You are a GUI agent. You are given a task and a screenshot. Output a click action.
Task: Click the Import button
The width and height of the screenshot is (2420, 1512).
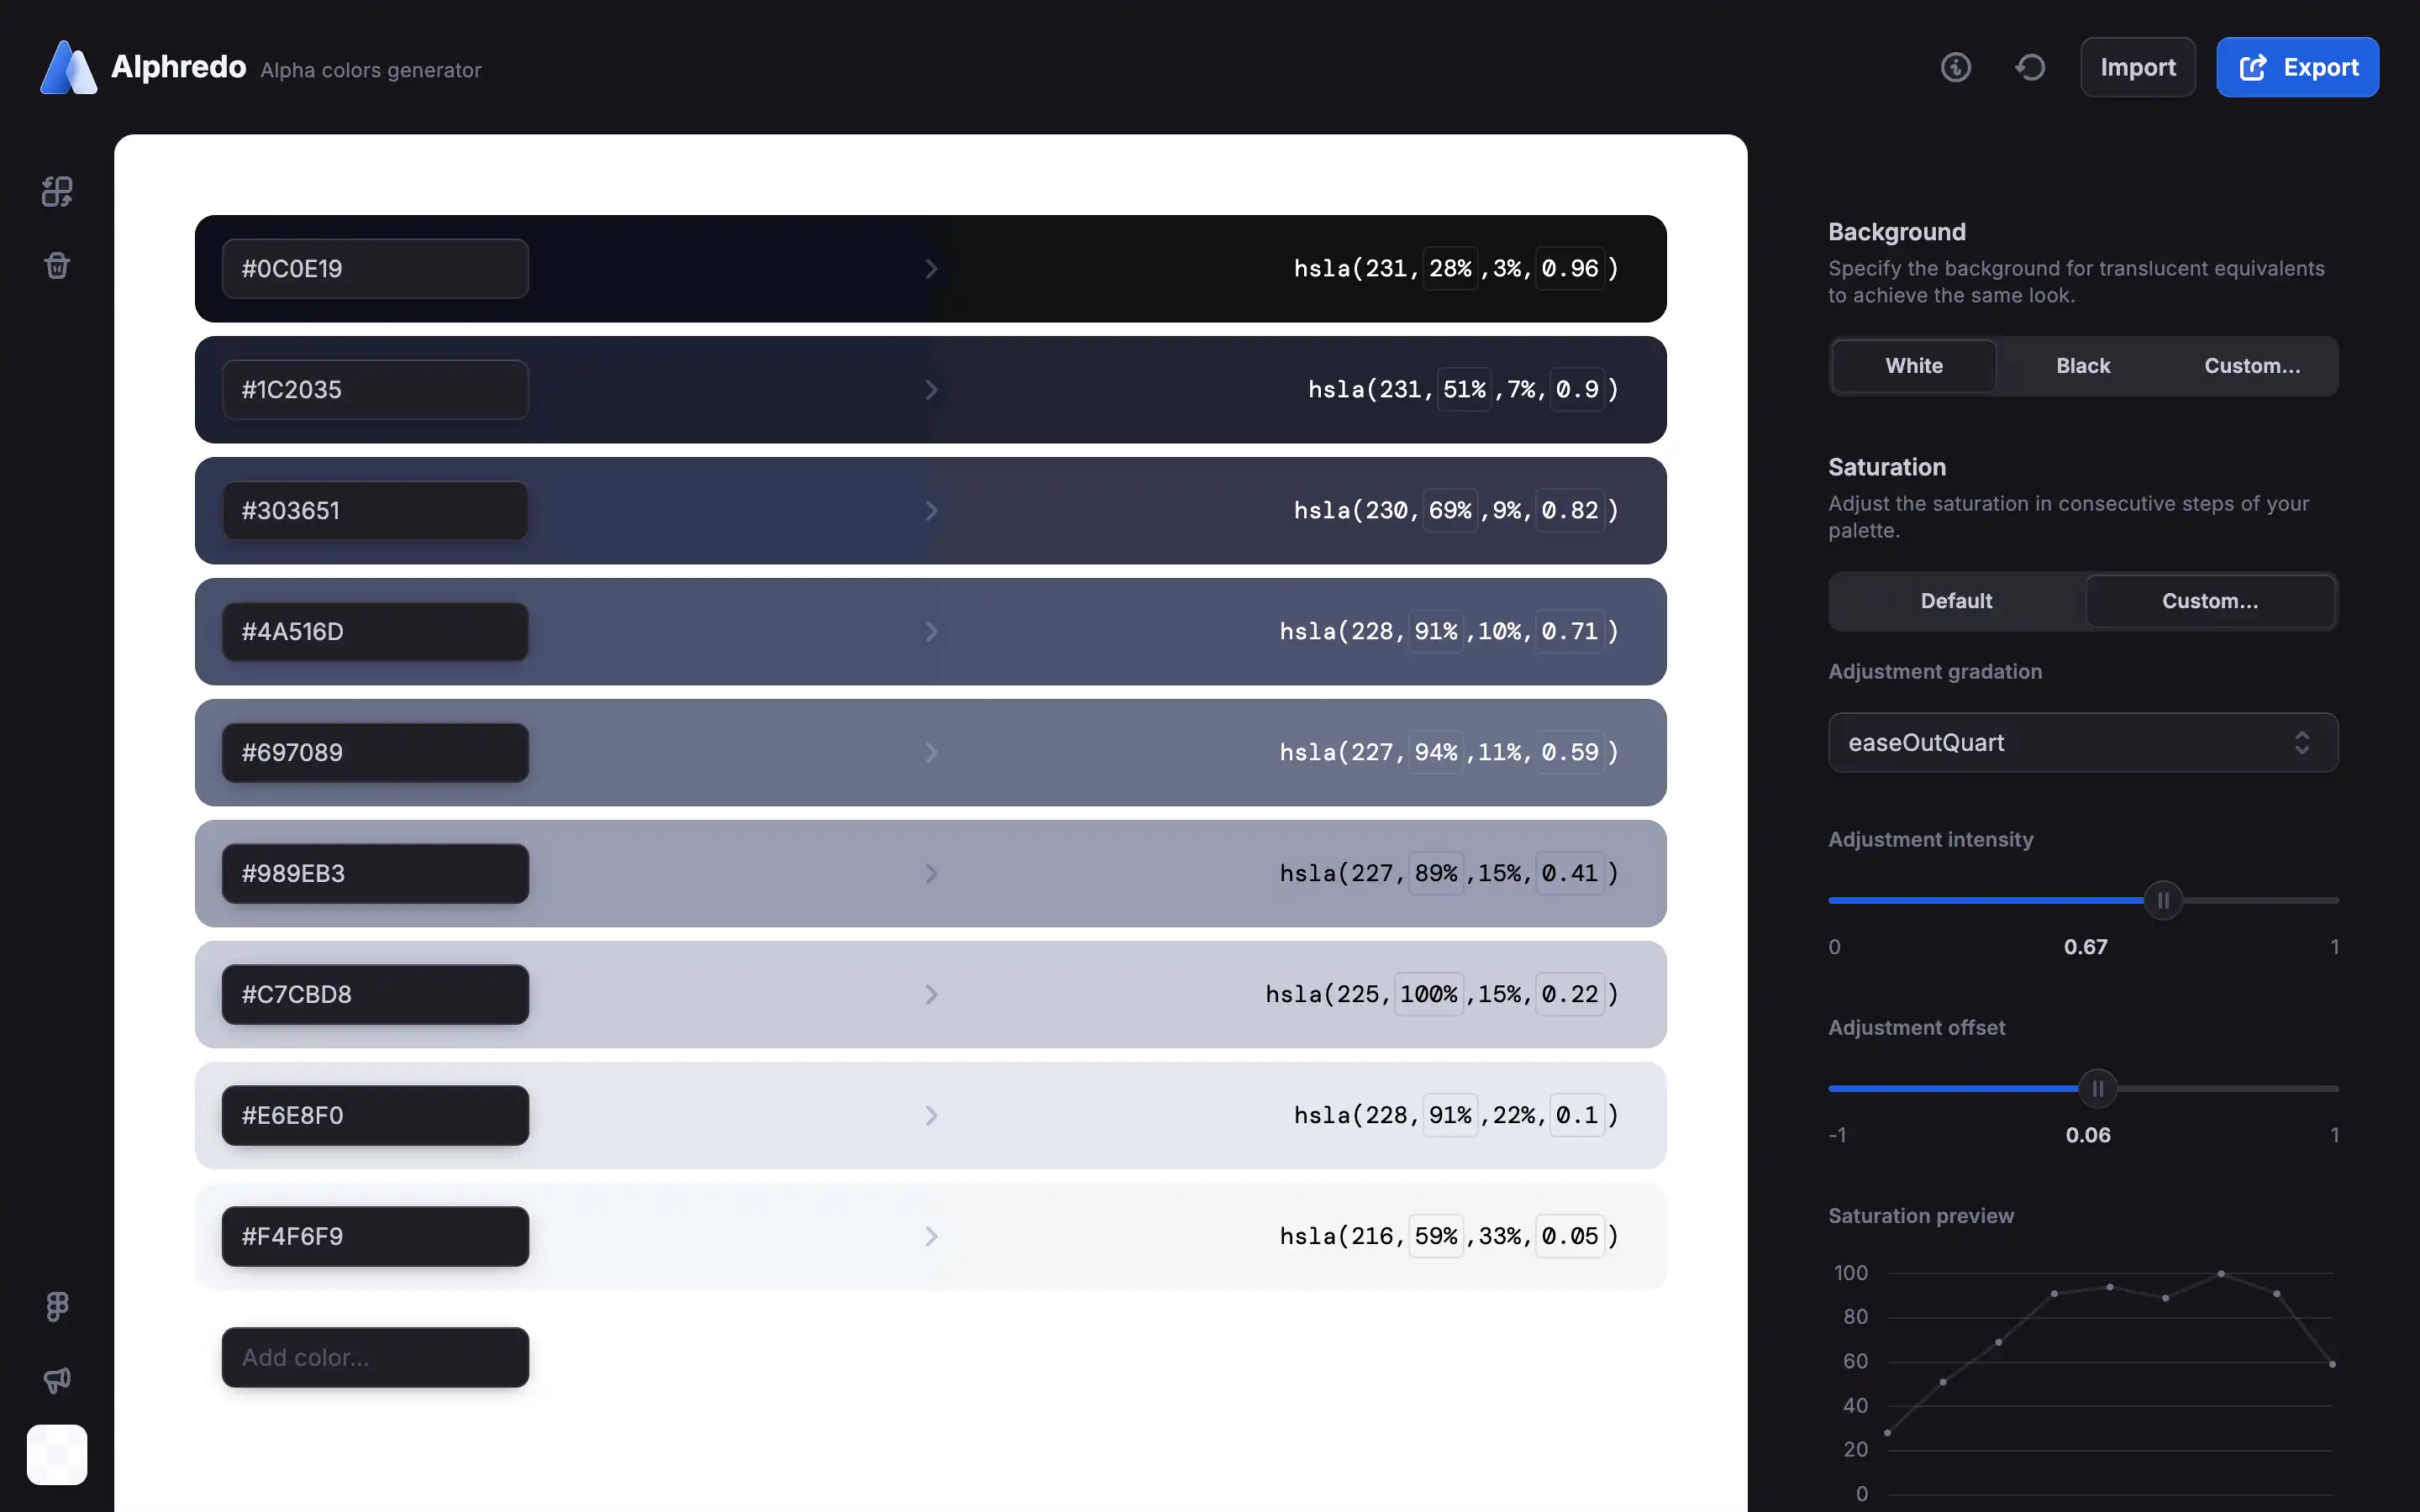pos(2137,67)
